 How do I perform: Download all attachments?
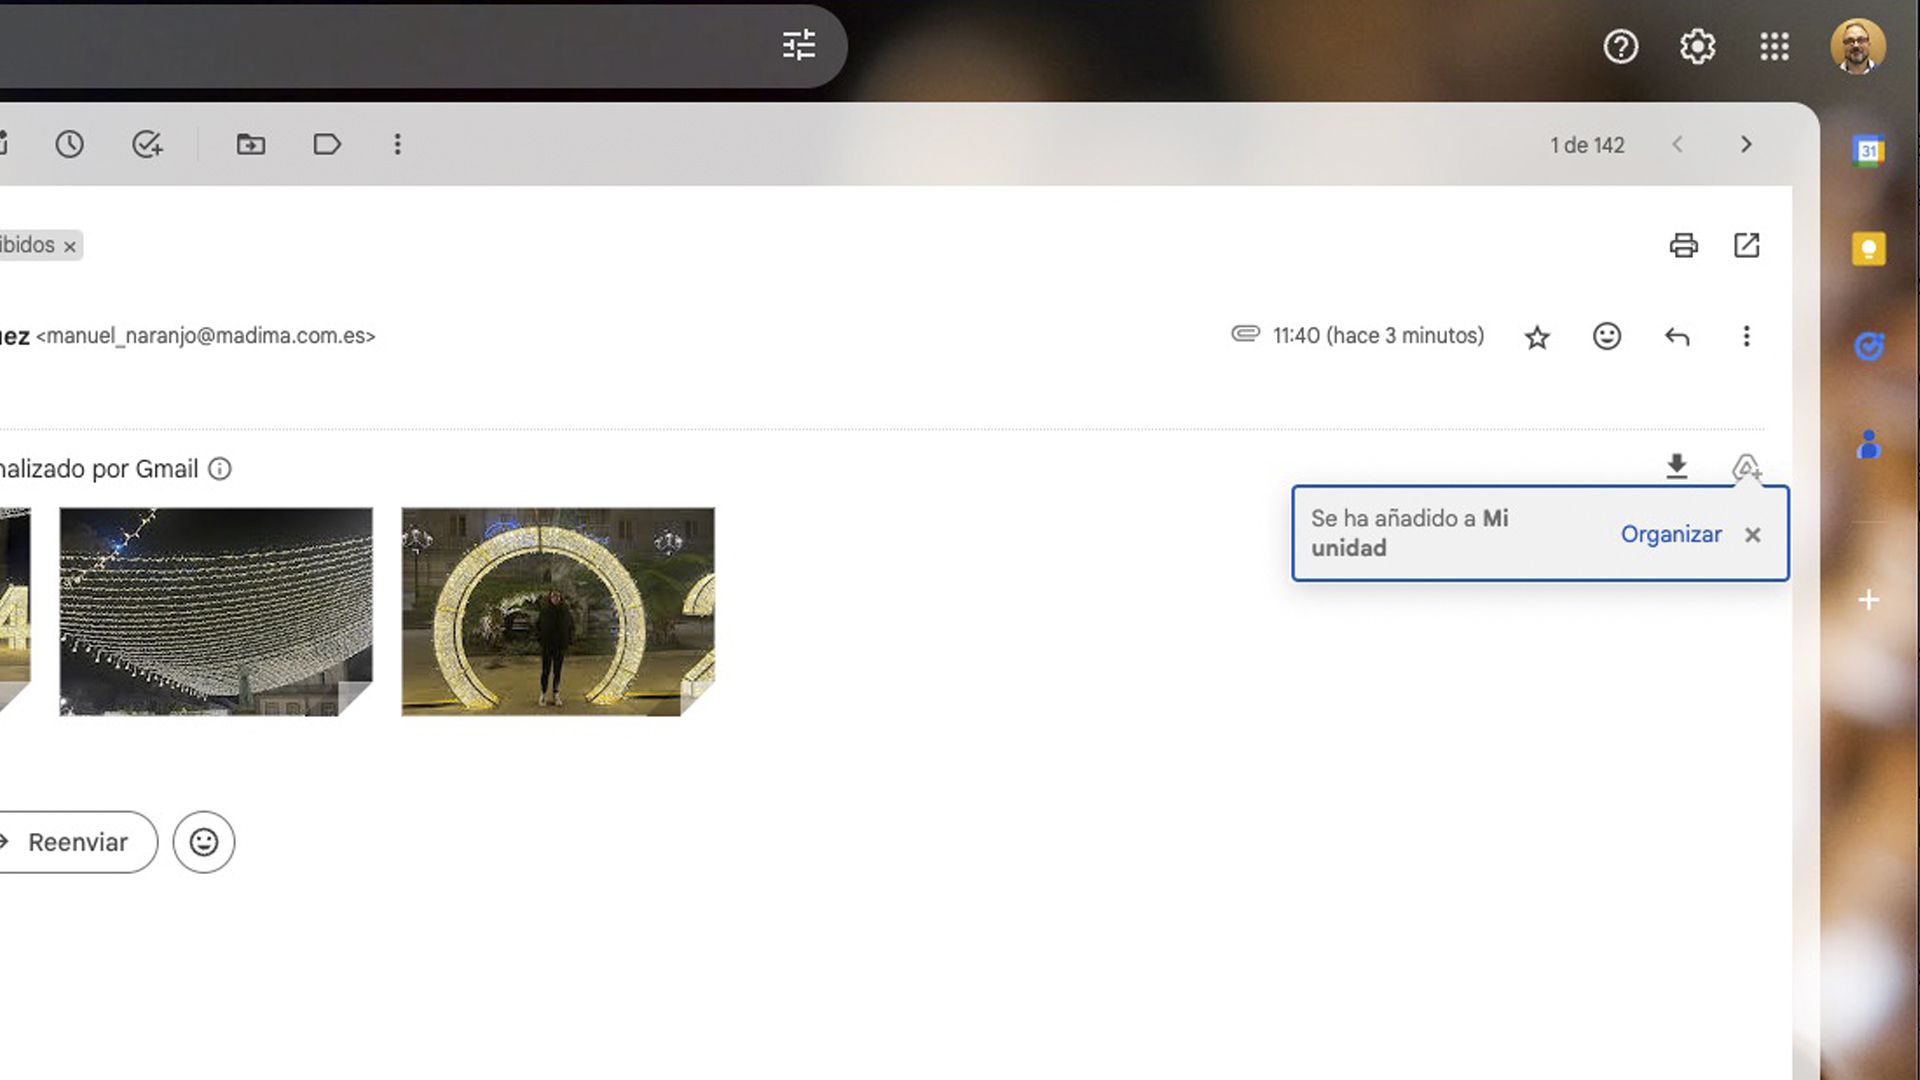[x=1676, y=466]
